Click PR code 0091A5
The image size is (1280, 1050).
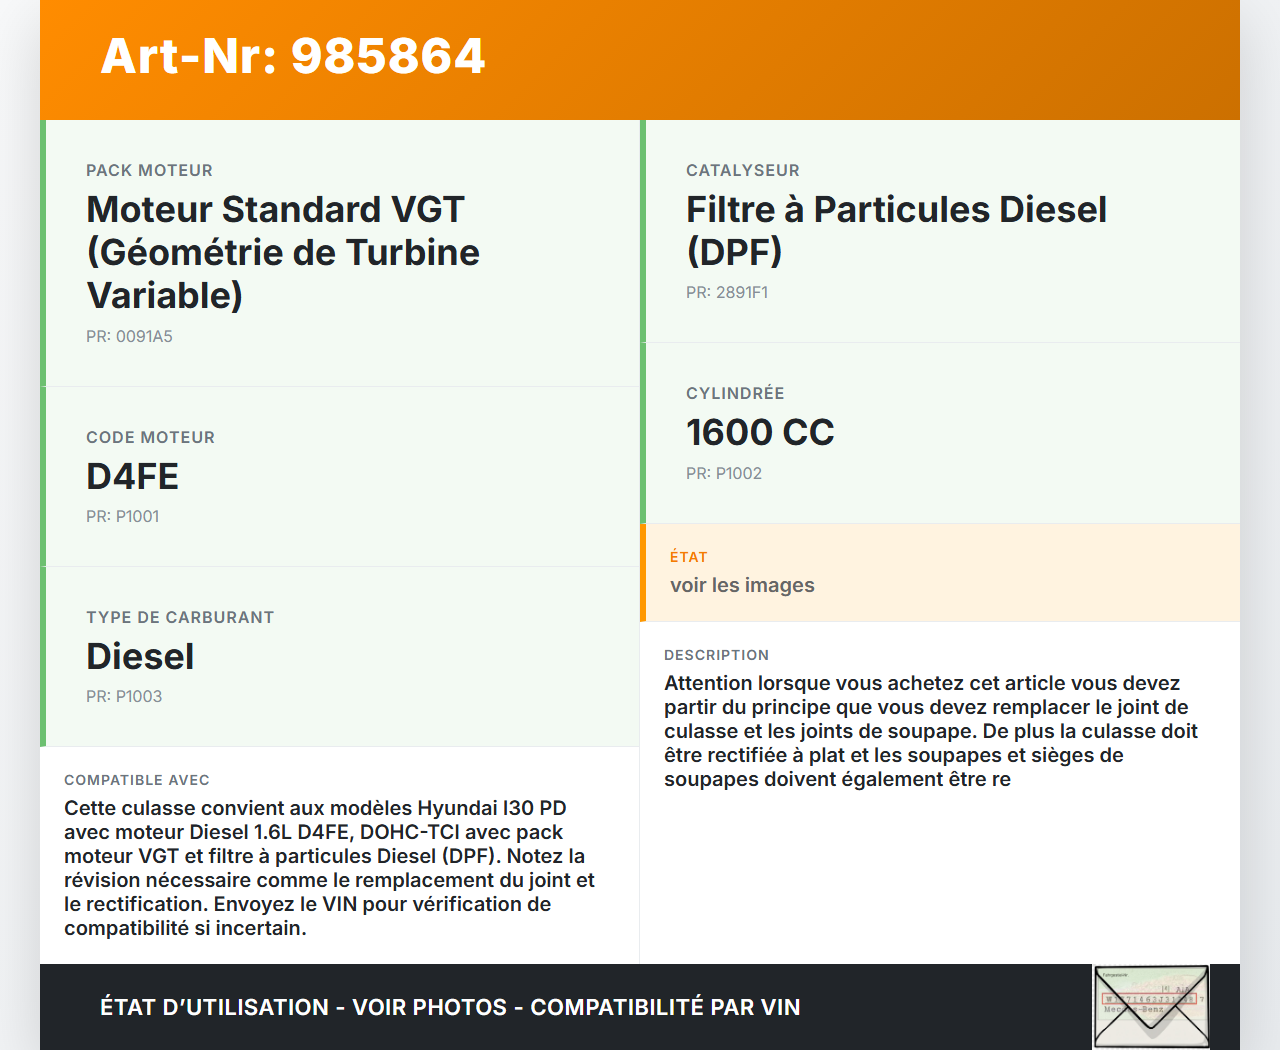pyautogui.click(x=129, y=337)
